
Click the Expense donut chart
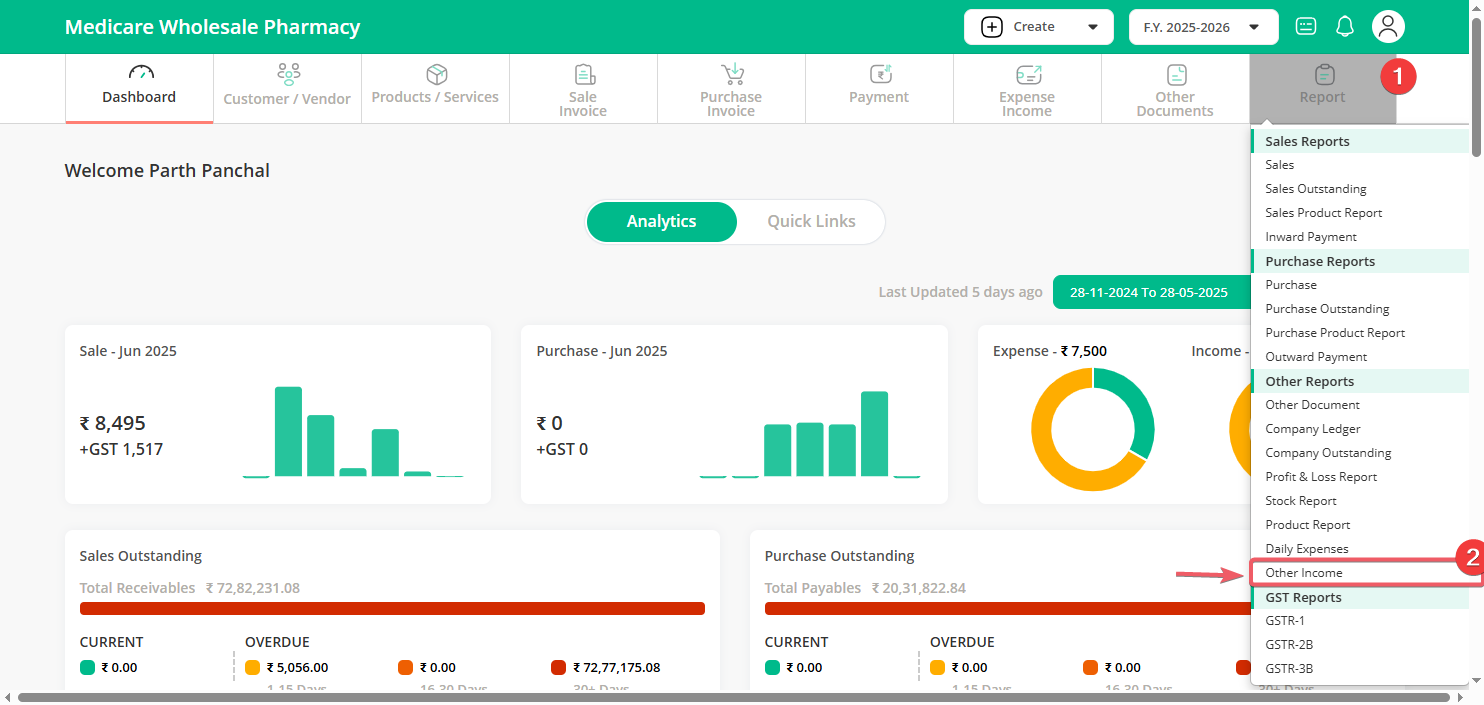(x=1093, y=429)
